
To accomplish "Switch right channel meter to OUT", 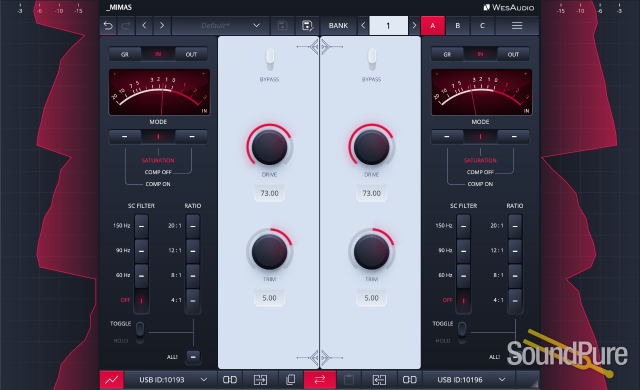I will coord(513,54).
